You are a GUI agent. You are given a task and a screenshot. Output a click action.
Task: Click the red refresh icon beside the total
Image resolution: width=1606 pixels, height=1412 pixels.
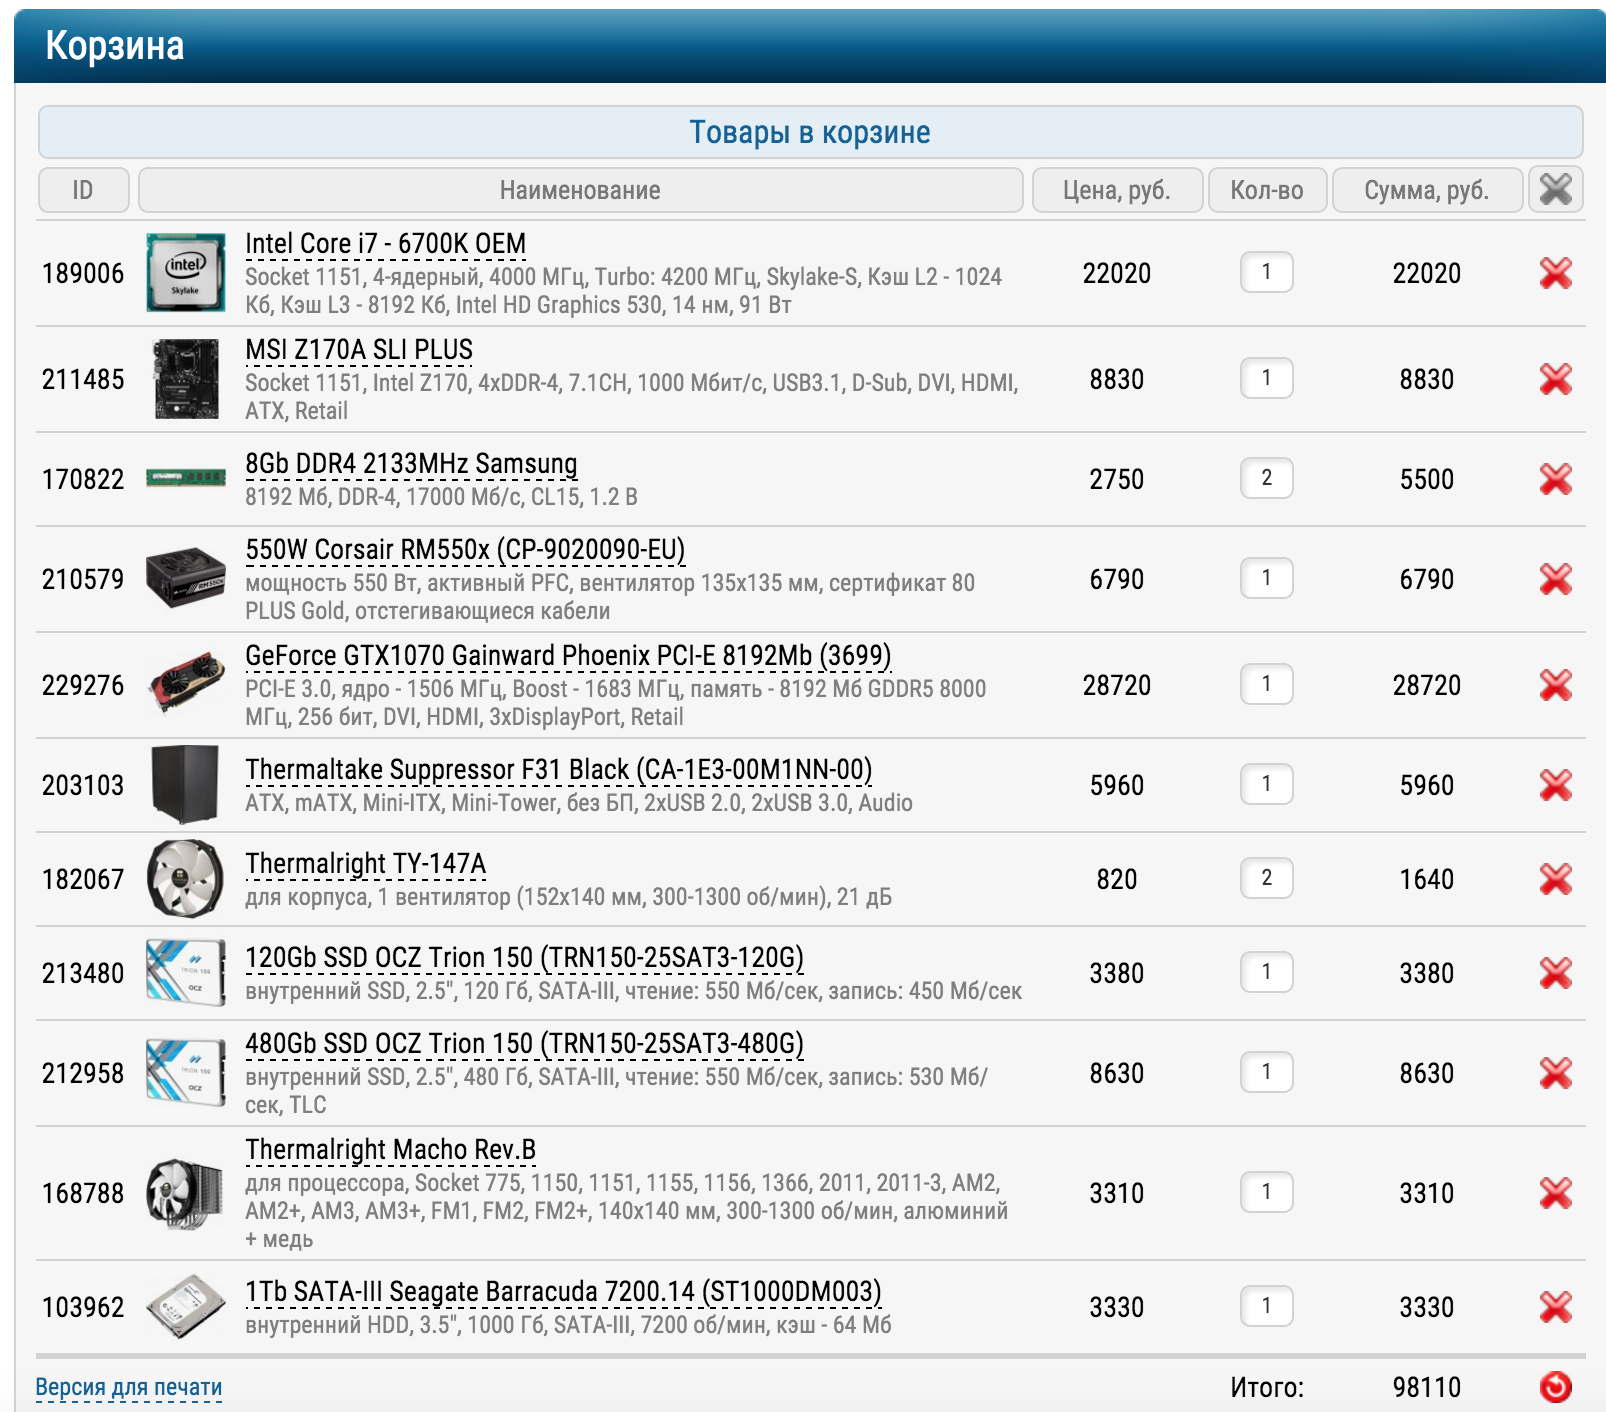[x=1555, y=1387]
